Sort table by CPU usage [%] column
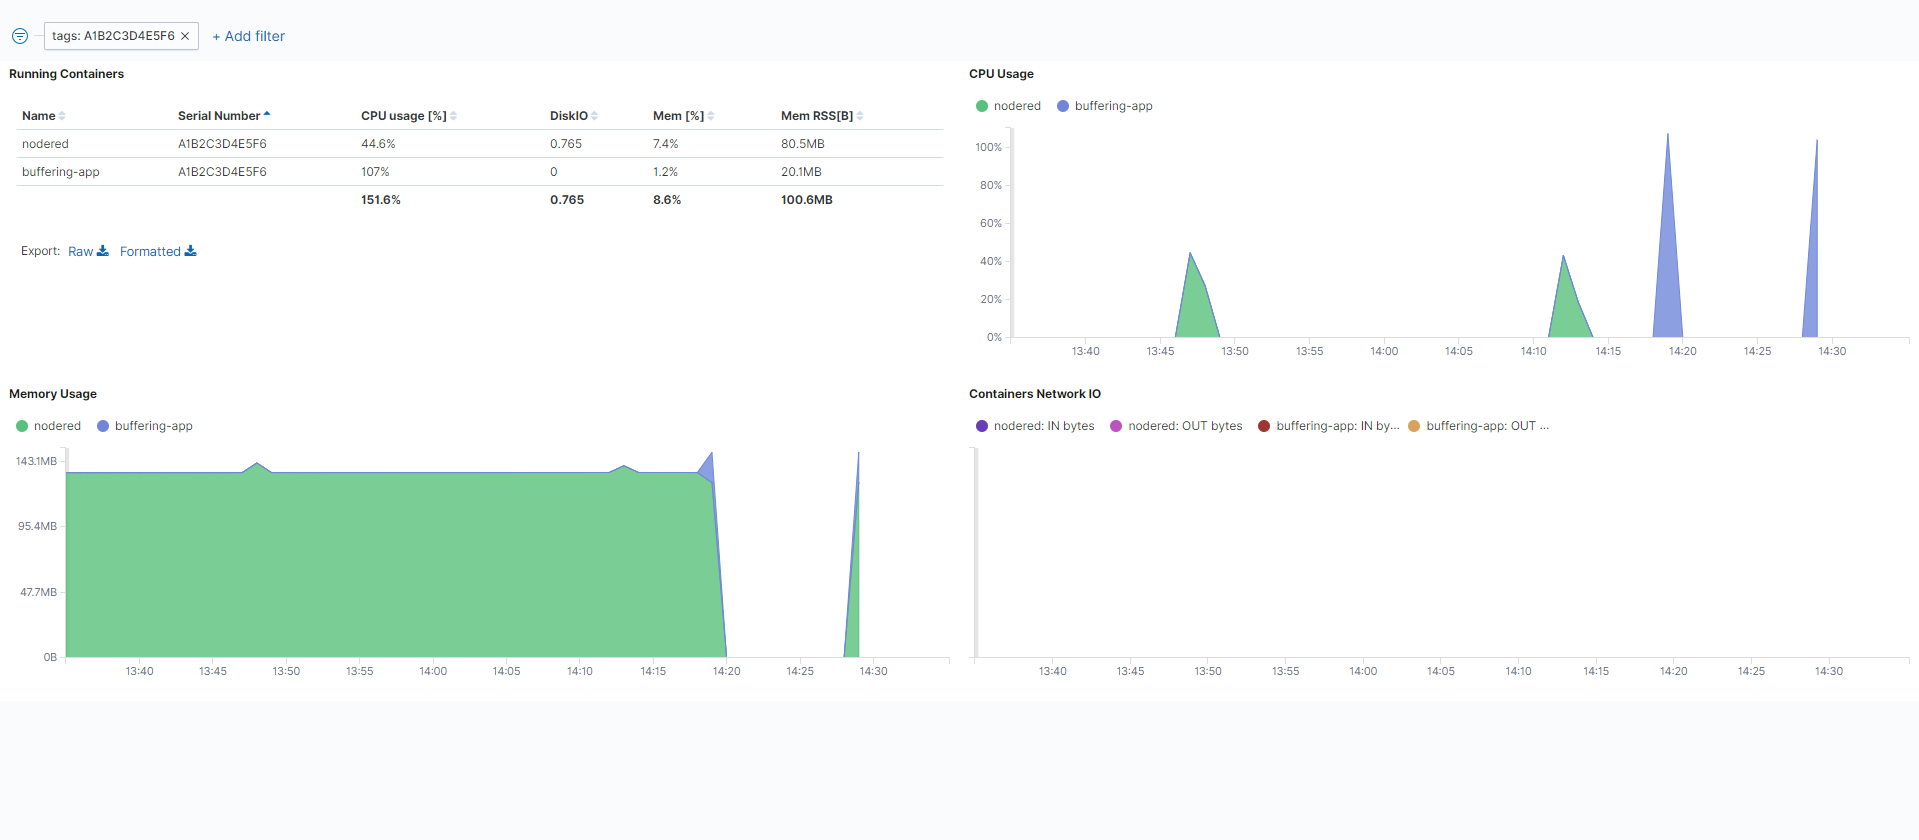This screenshot has width=1919, height=840. click(409, 116)
